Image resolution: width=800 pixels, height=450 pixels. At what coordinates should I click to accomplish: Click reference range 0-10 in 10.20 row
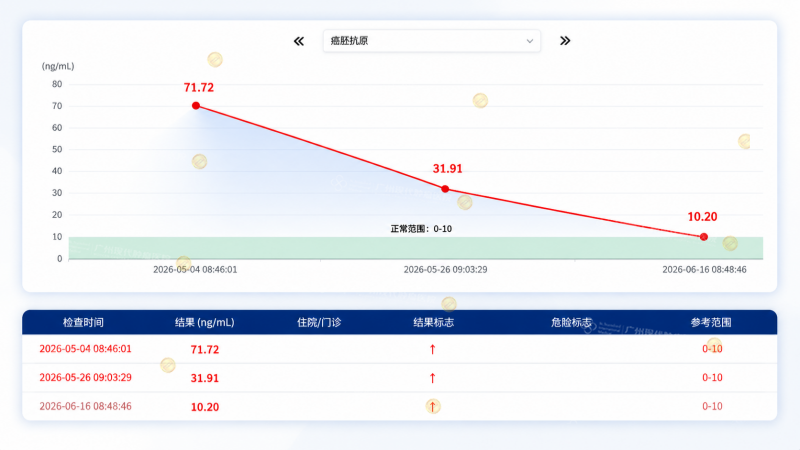(712, 406)
